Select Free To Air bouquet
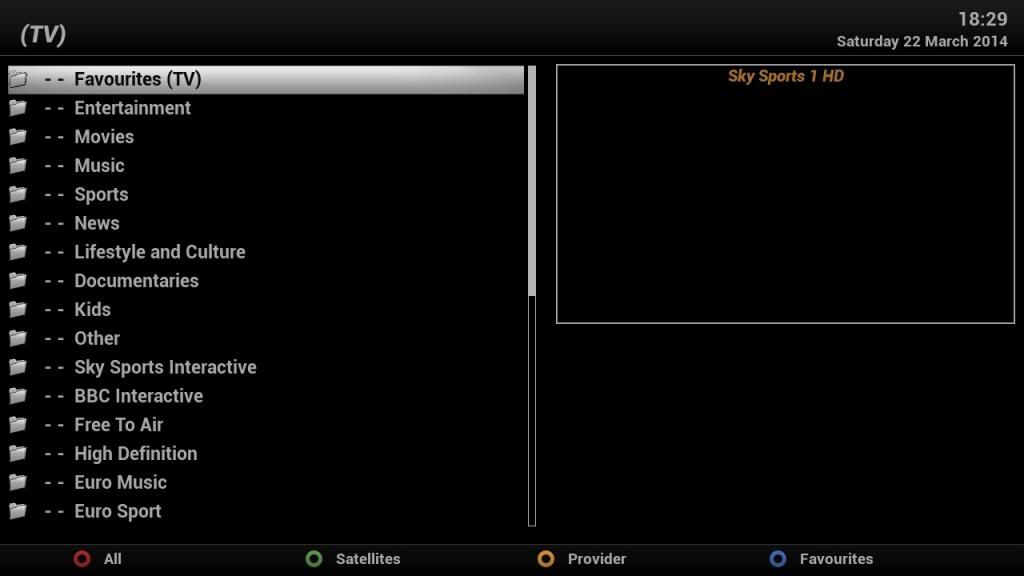This screenshot has width=1024, height=576. [266, 424]
